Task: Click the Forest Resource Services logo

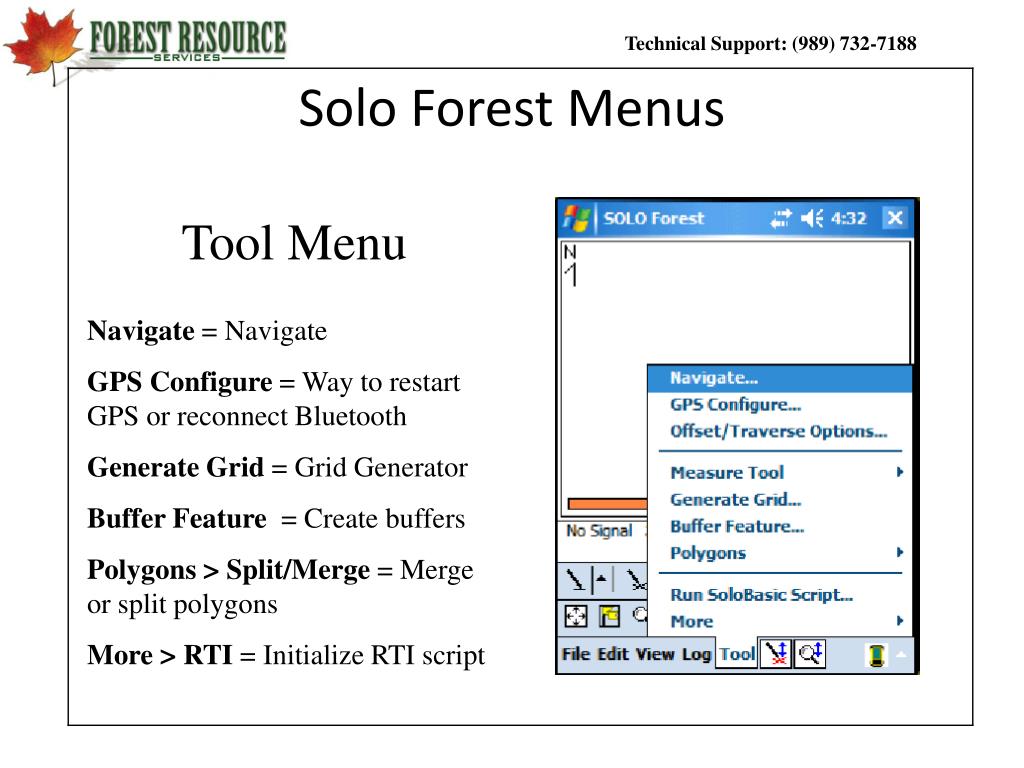Action: pyautogui.click(x=145, y=44)
